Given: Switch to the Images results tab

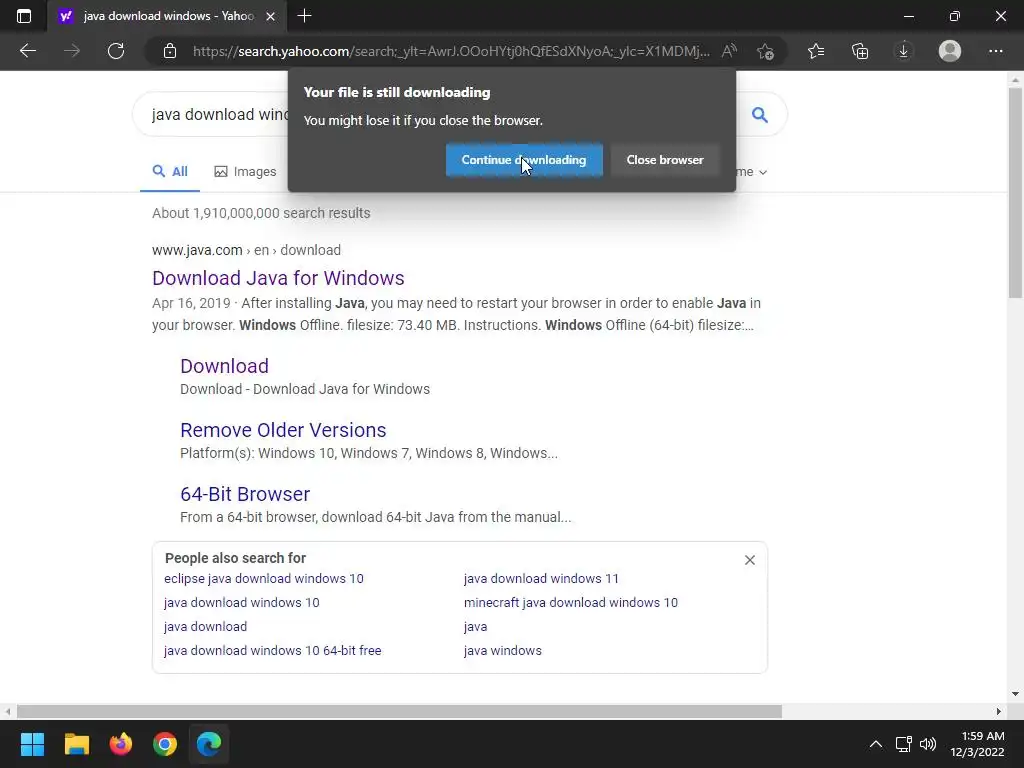Looking at the screenshot, I should 246,172.
